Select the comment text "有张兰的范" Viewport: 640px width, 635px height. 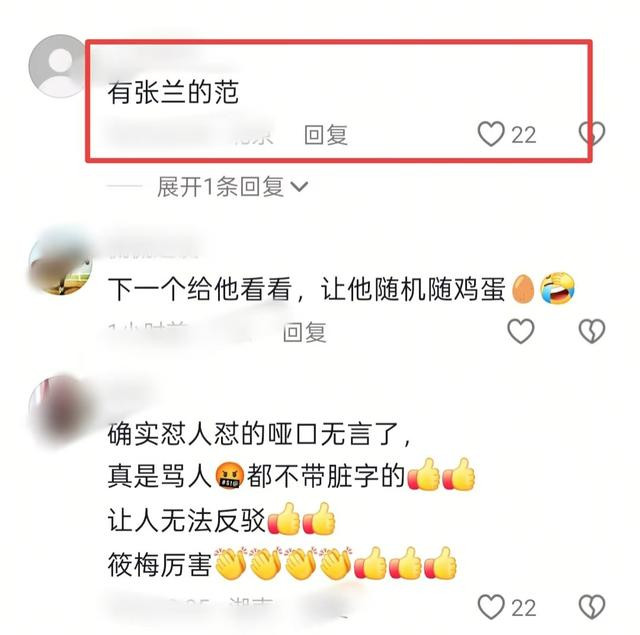pos(173,92)
